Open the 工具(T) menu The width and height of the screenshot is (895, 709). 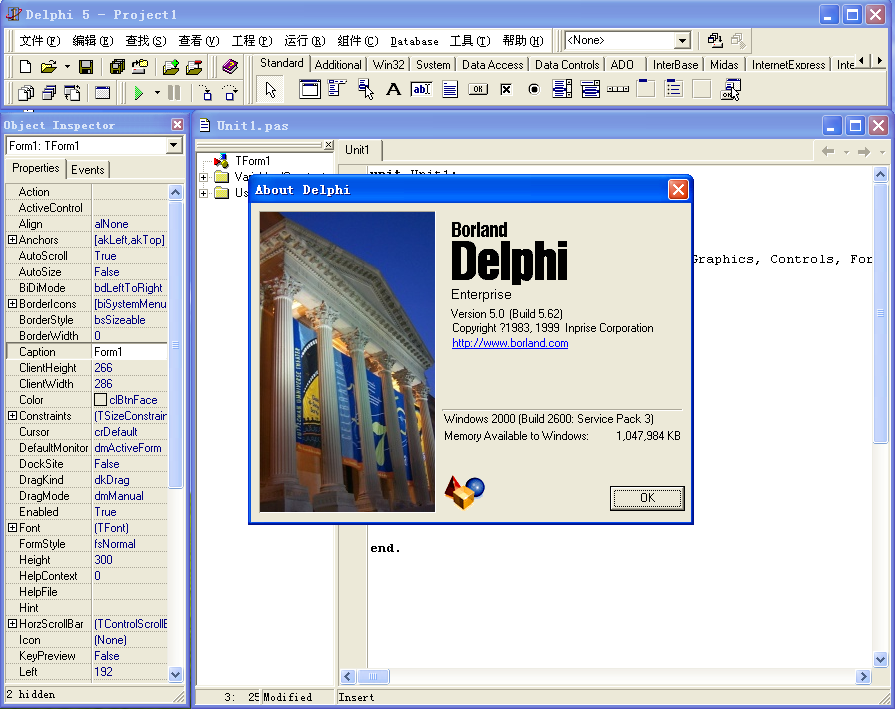point(470,41)
